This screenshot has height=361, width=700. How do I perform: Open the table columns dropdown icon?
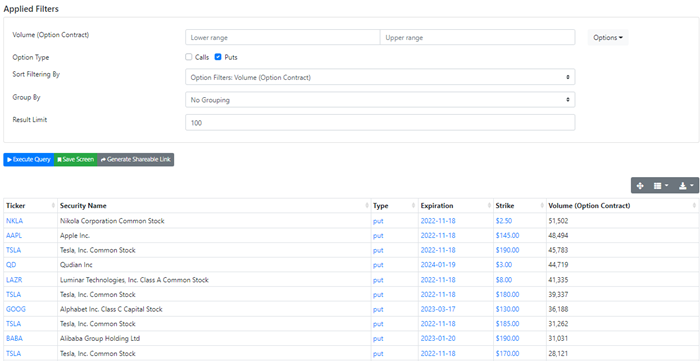point(661,186)
